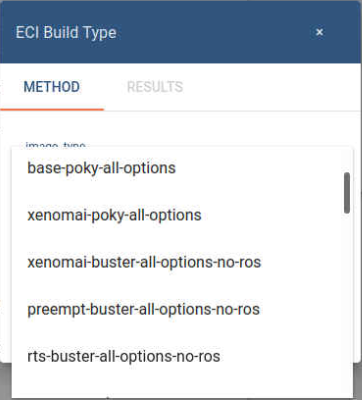
Task: Select base-poky-all-options from the list
Action: pos(182,168)
